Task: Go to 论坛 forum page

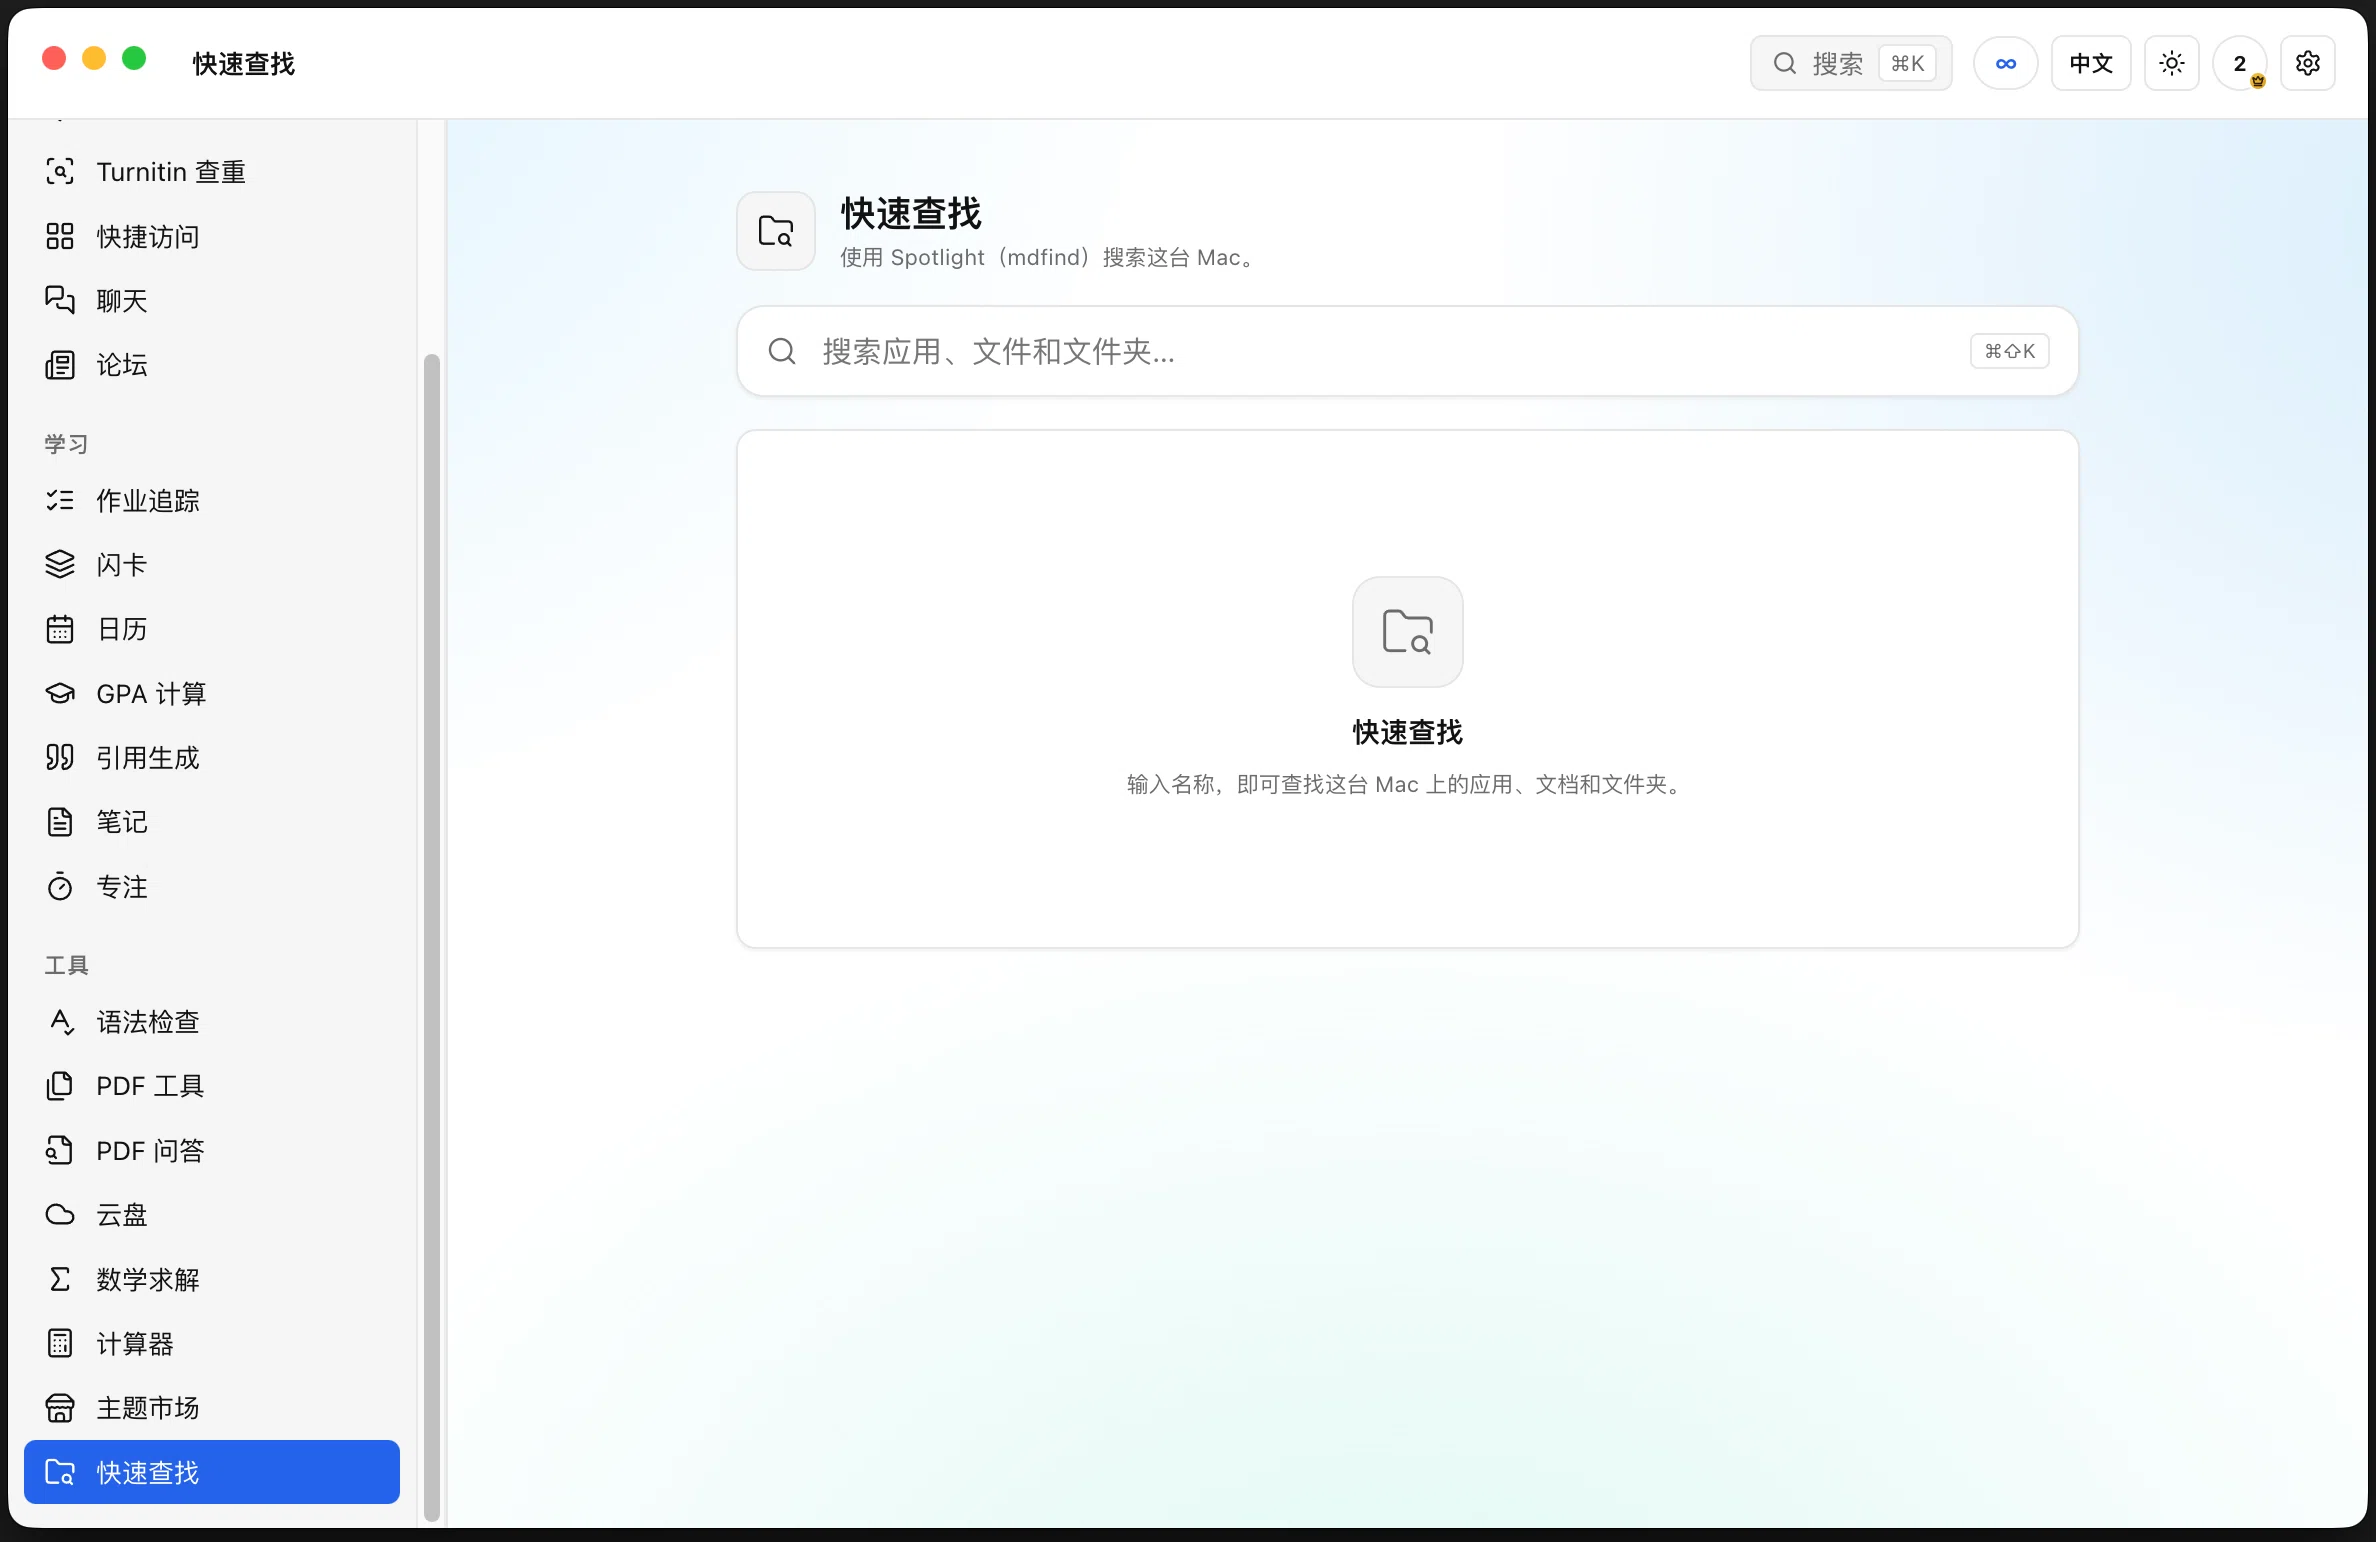Action: pos(211,365)
